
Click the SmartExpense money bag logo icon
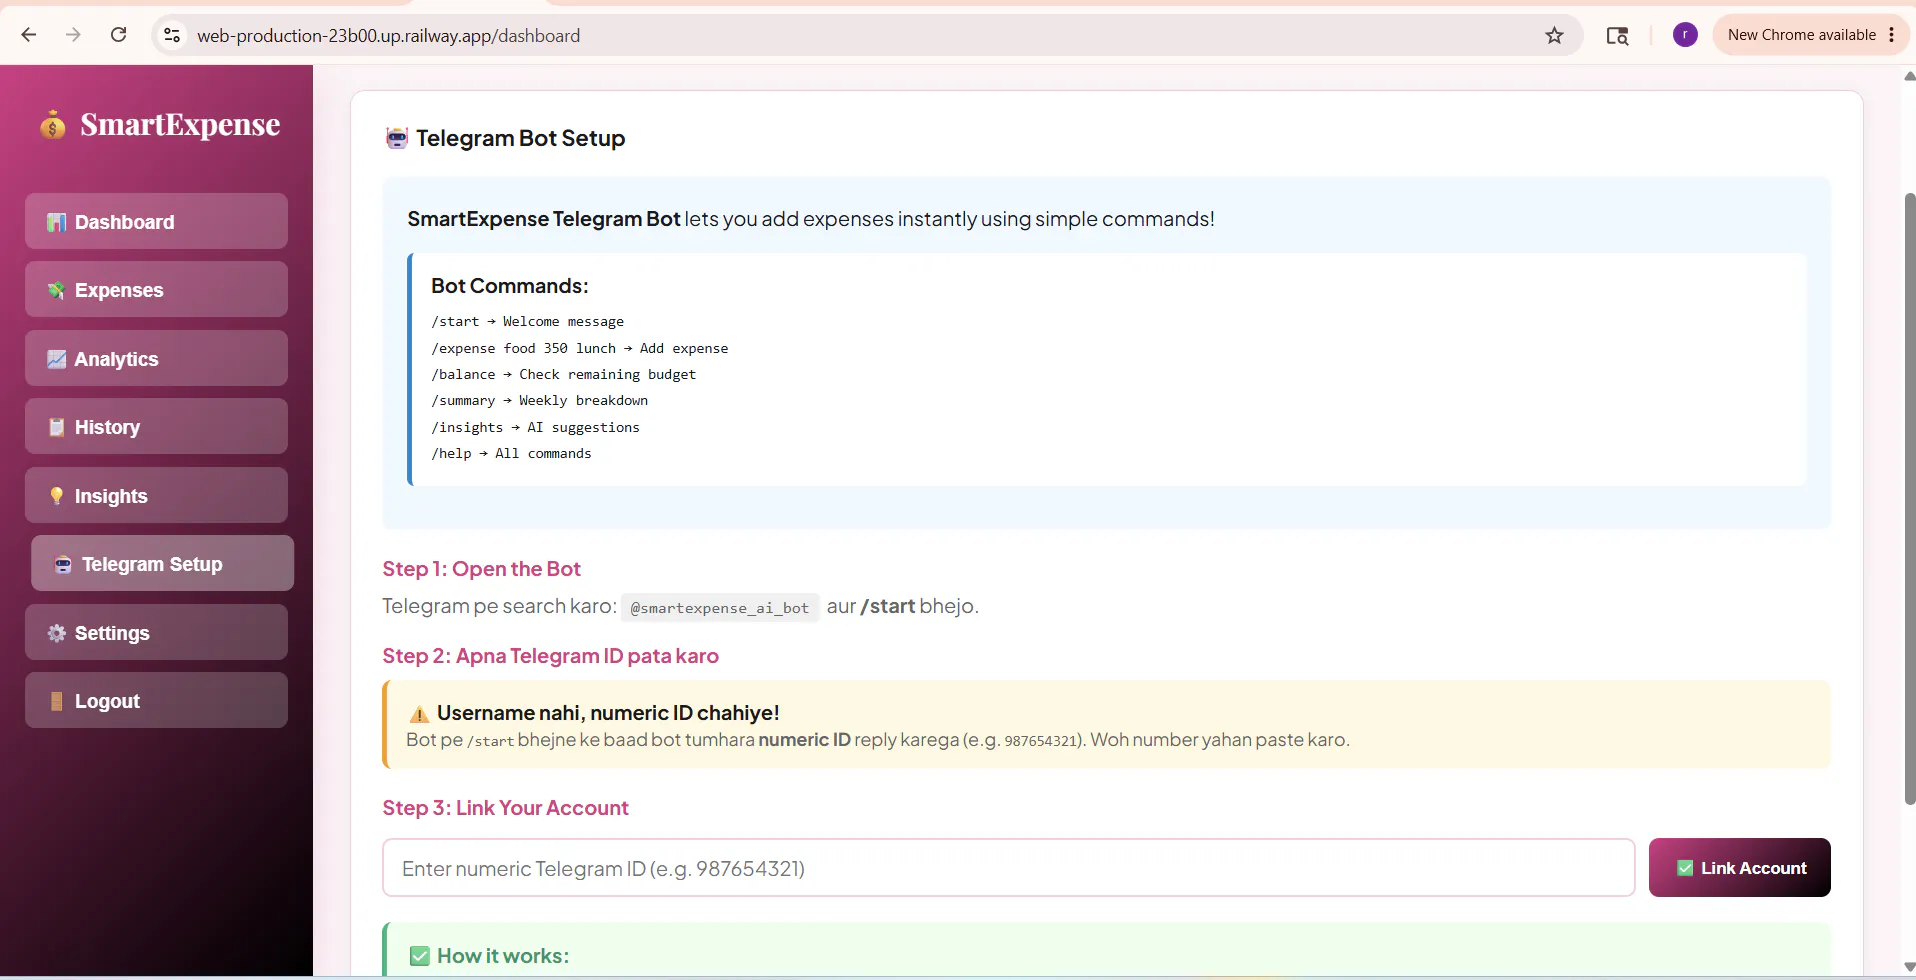tap(53, 125)
